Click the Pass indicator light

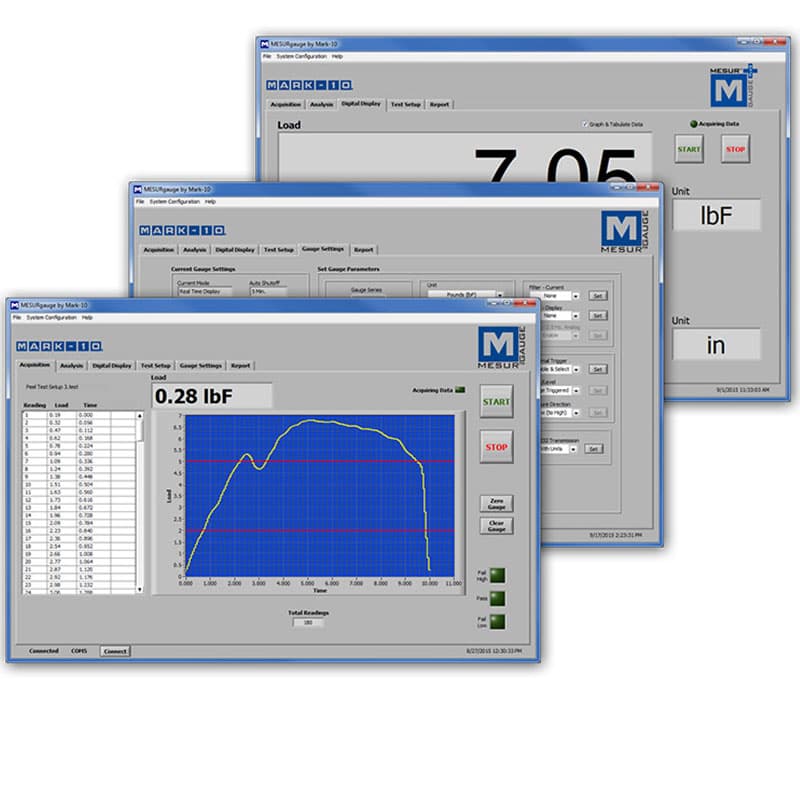497,598
